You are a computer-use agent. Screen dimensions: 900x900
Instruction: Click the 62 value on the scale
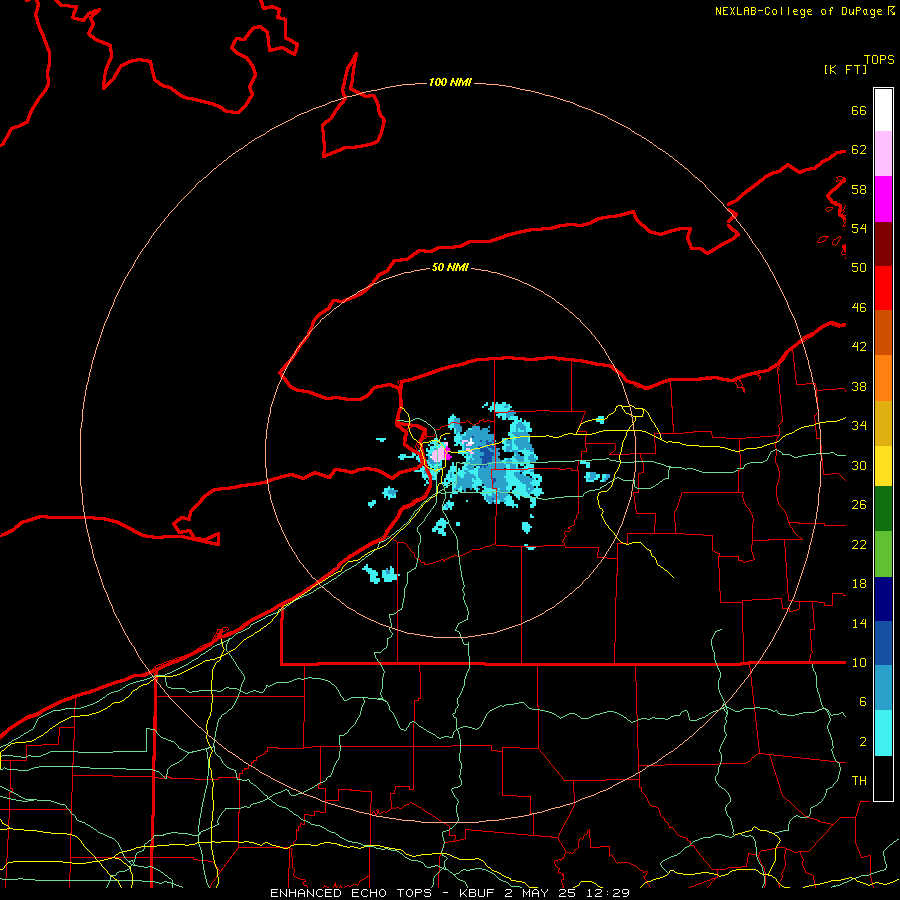[x=859, y=150]
